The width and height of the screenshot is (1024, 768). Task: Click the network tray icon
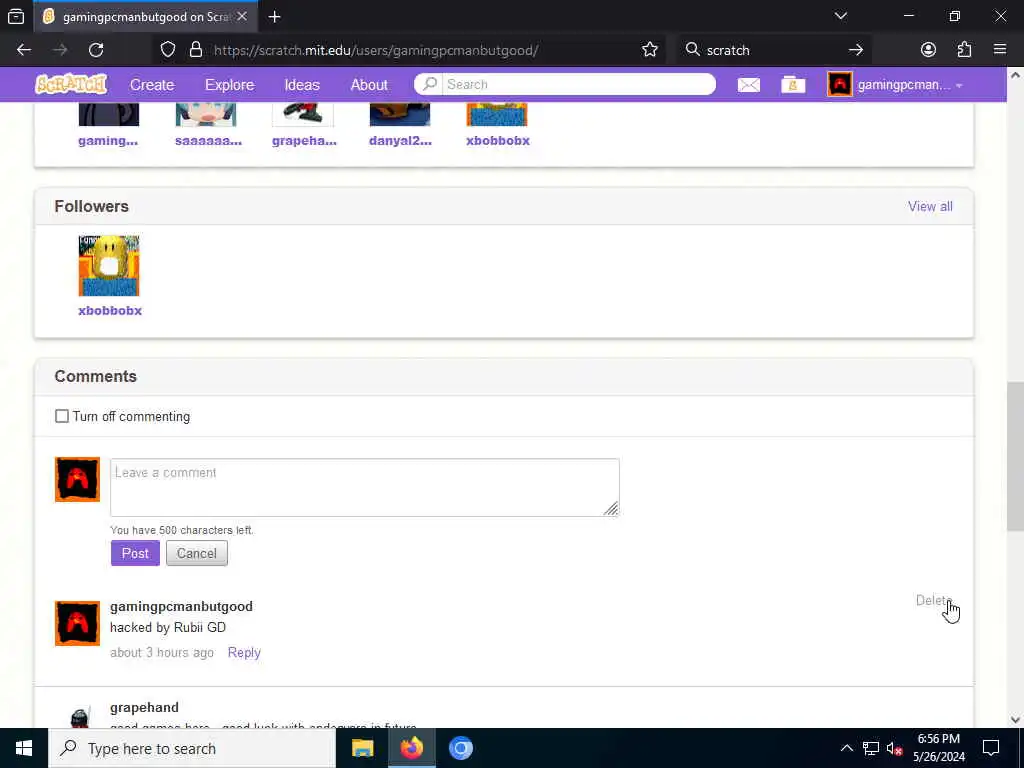coord(871,748)
